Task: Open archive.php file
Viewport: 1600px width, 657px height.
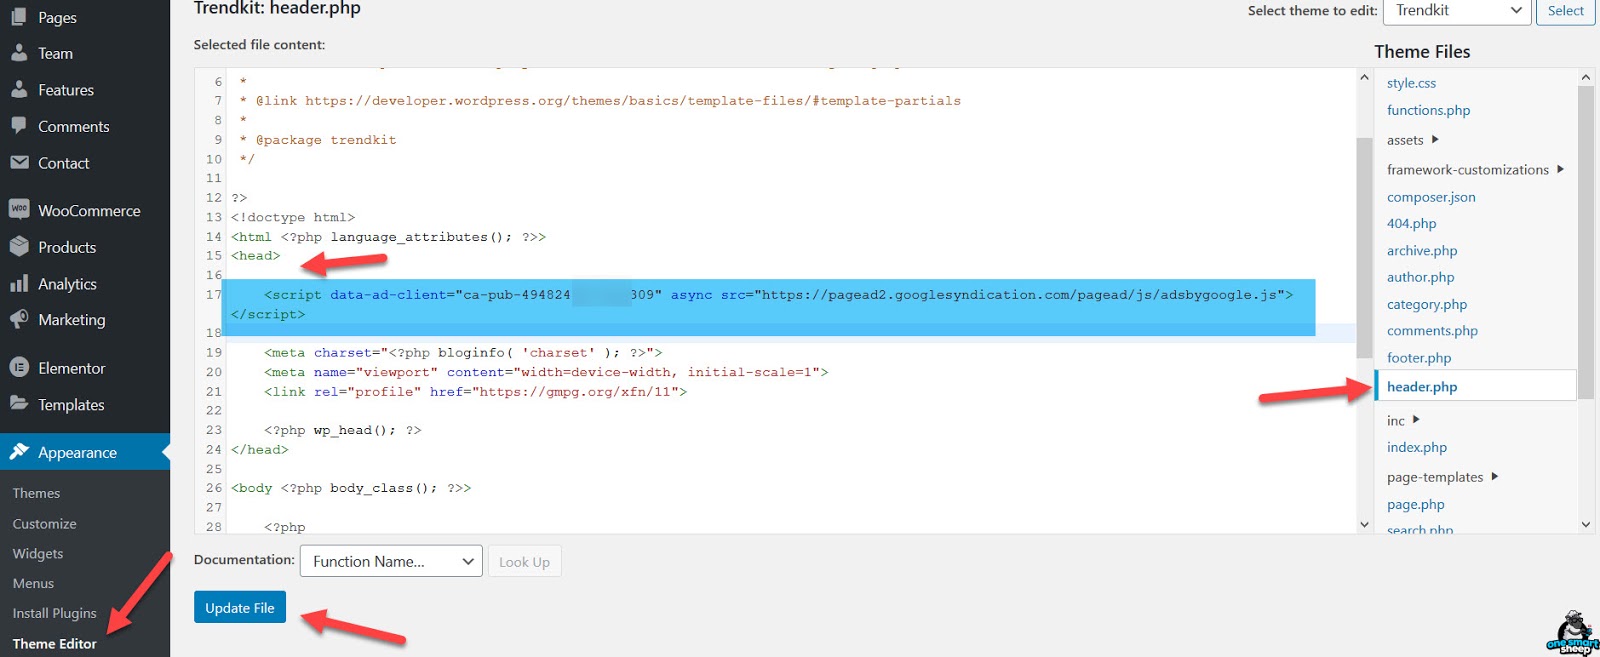Action: (x=1422, y=250)
